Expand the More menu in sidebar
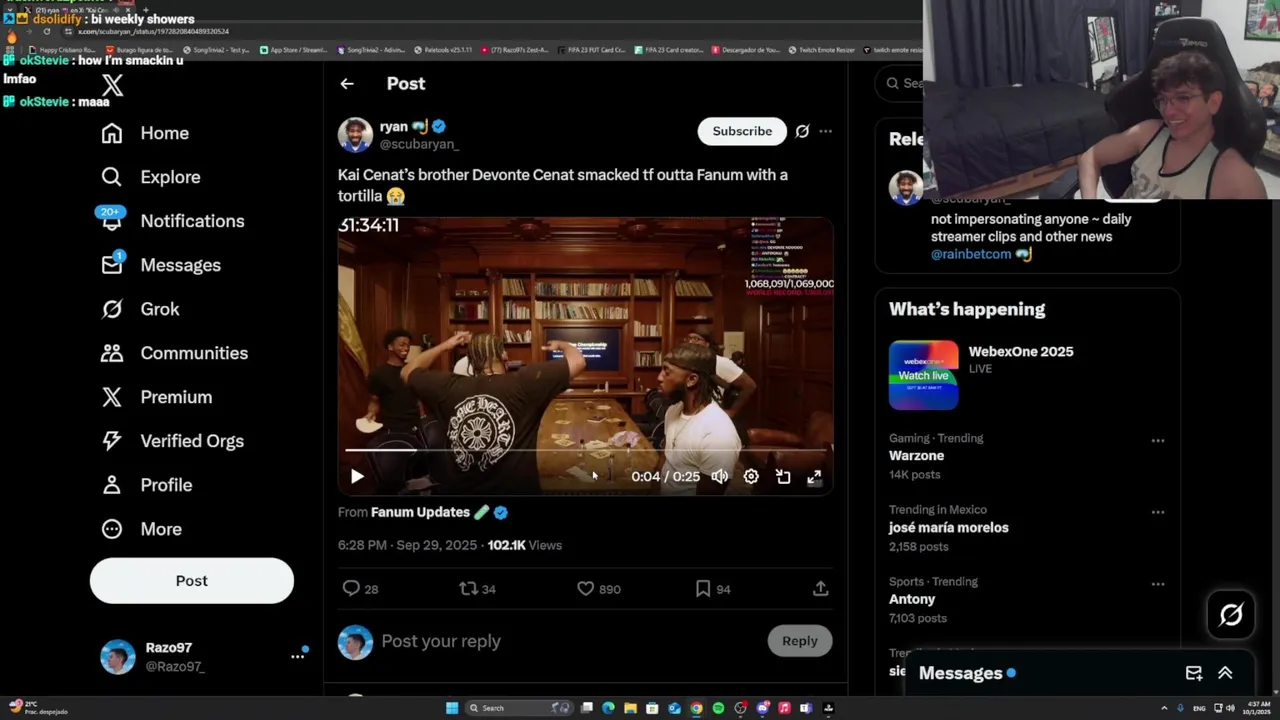 point(141,529)
